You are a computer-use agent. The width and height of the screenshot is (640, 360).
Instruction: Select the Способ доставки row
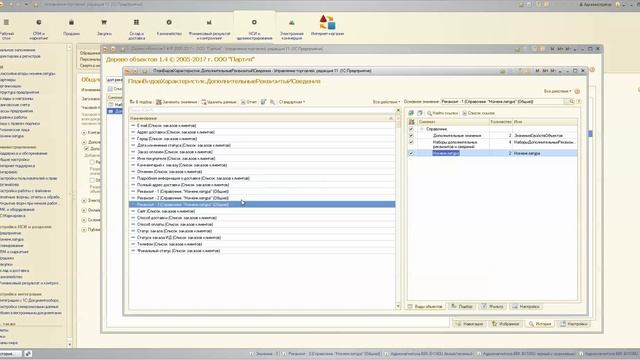262,218
